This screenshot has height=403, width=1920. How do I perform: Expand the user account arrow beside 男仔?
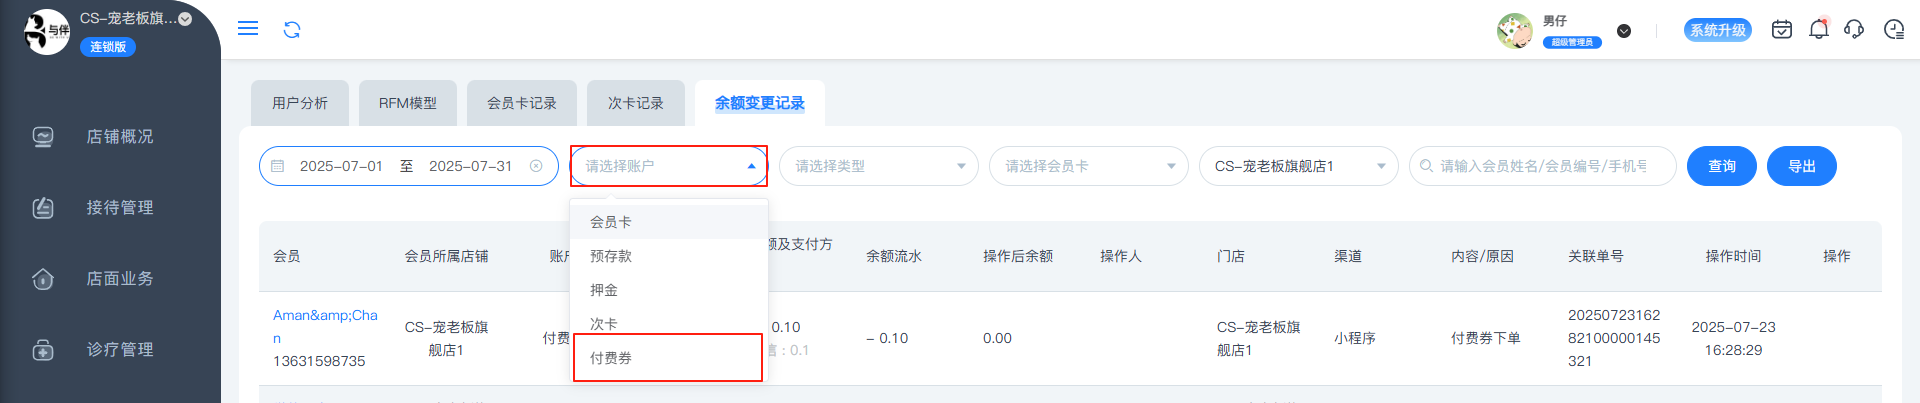(1624, 31)
